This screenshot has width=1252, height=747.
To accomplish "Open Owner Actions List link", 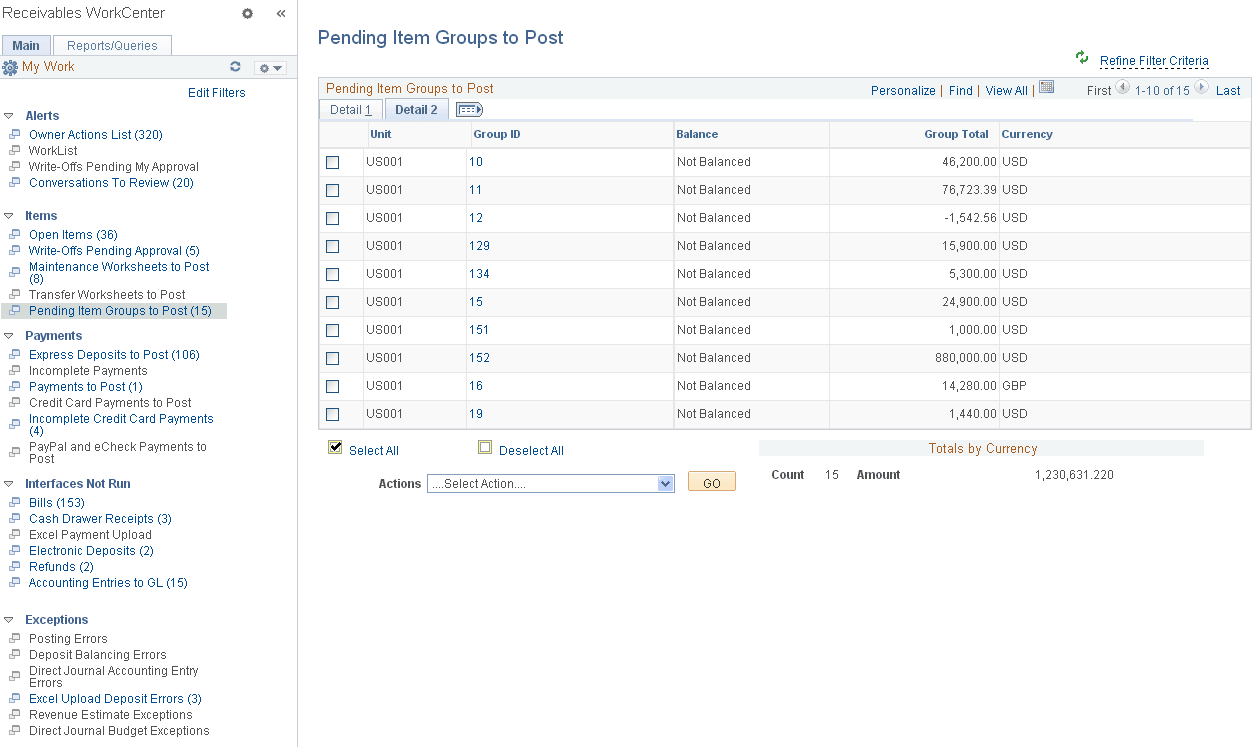I will click(x=95, y=134).
